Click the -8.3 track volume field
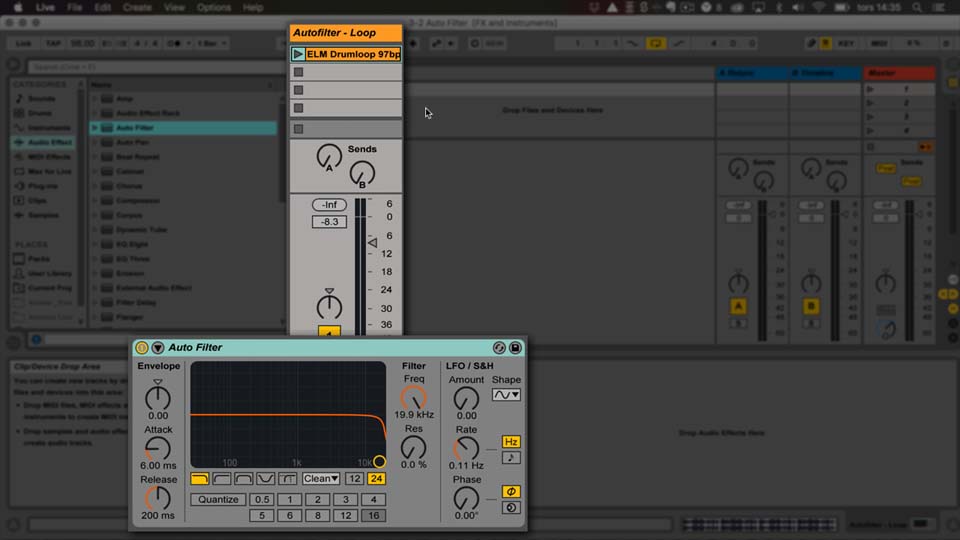The height and width of the screenshot is (540, 960). (x=329, y=222)
